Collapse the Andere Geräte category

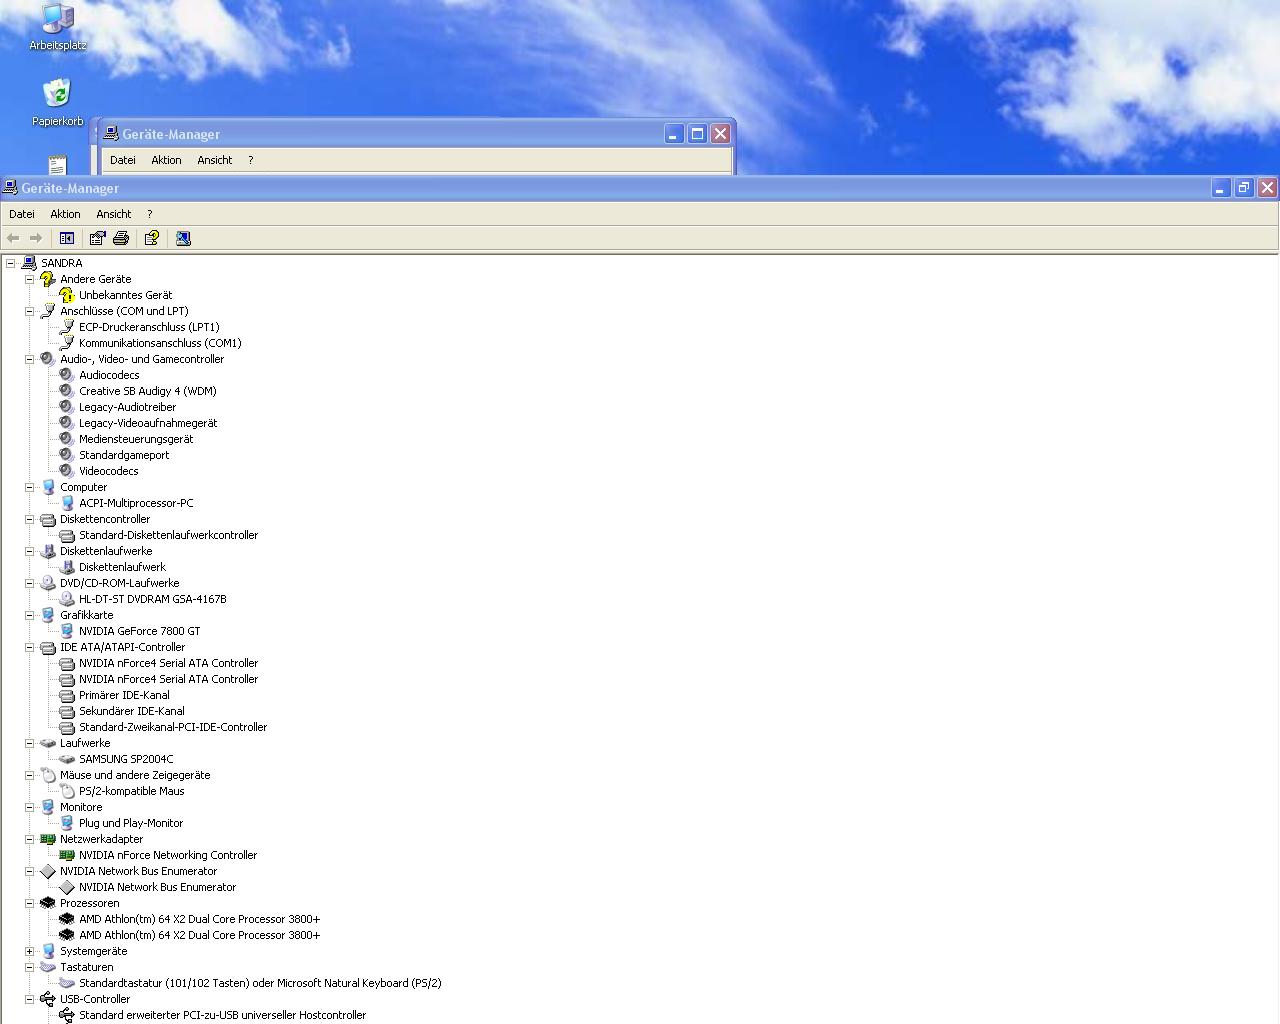click(29, 279)
